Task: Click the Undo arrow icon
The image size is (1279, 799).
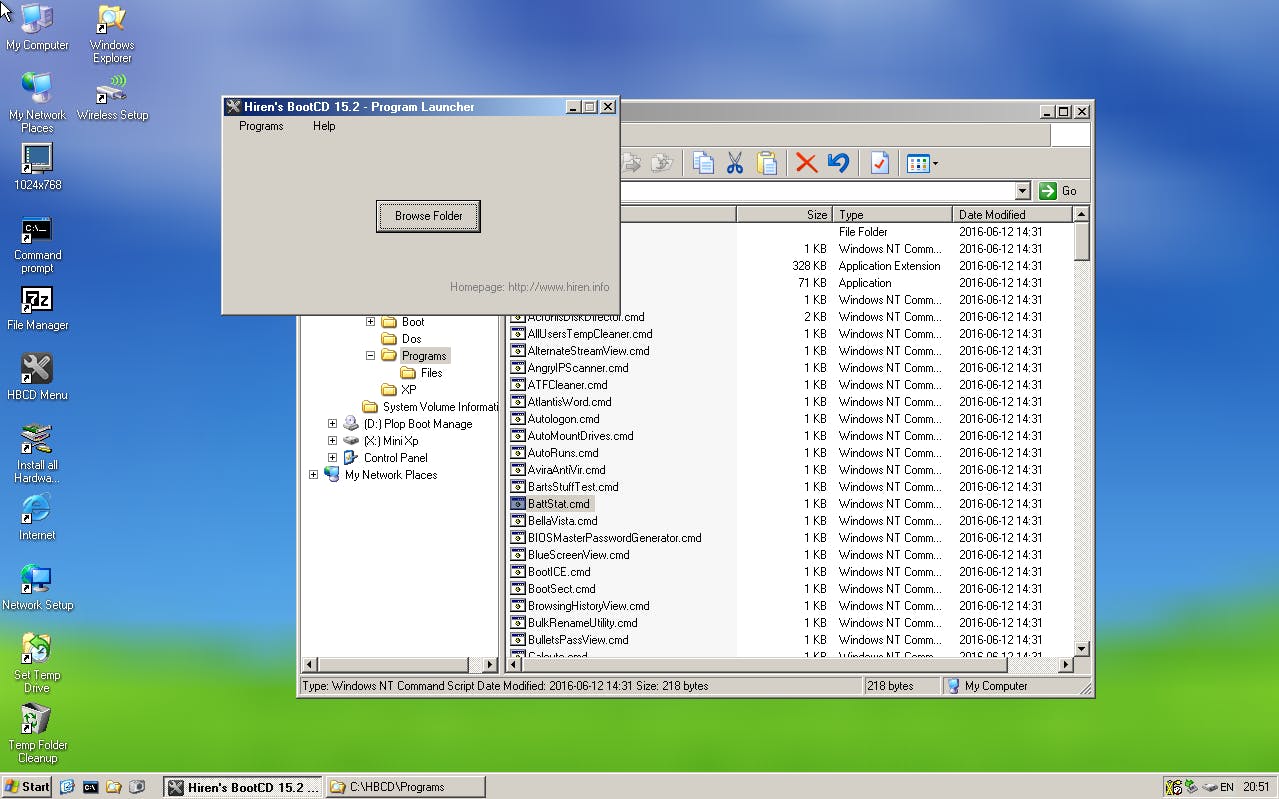Action: [839, 162]
